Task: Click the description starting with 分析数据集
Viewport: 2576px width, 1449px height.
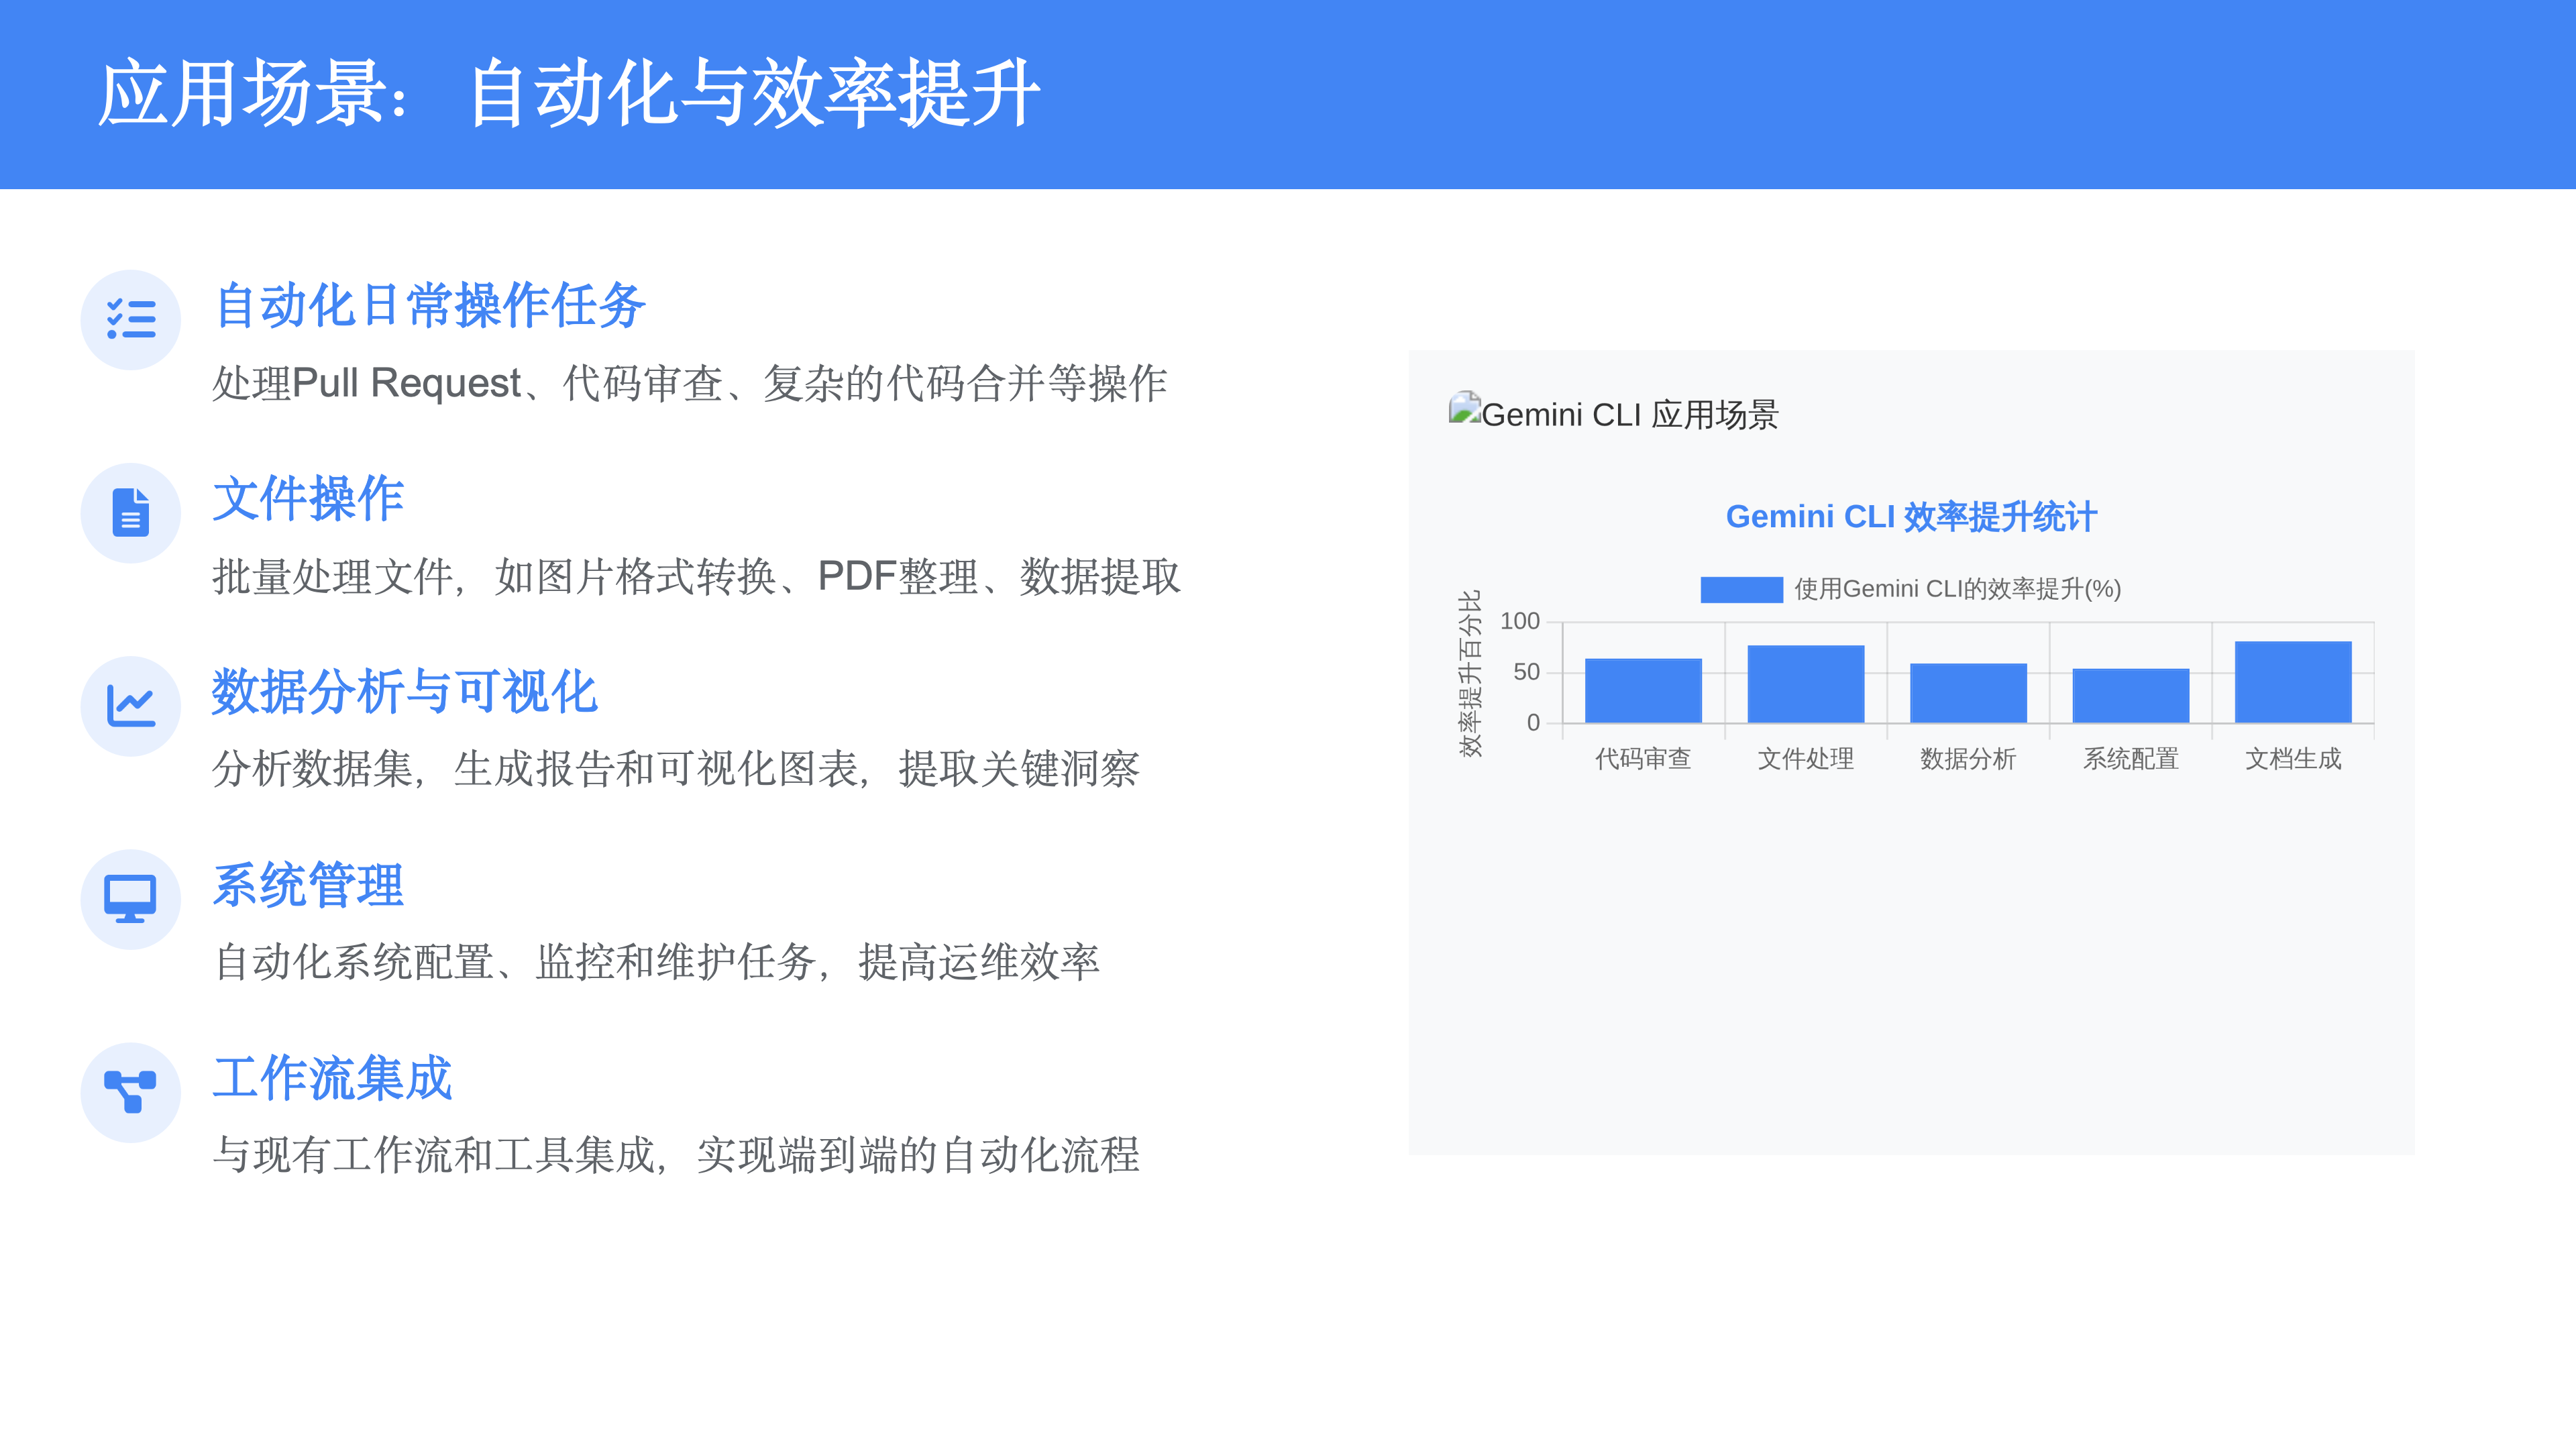Action: click(x=676, y=769)
